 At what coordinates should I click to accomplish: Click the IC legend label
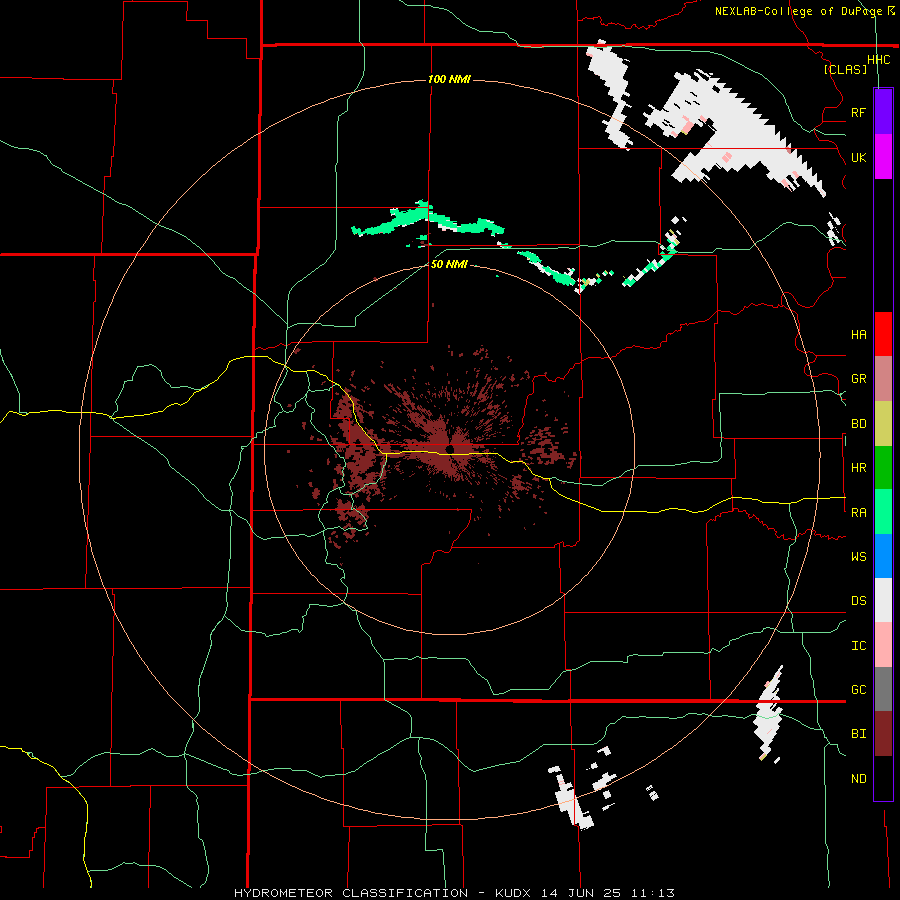(858, 645)
